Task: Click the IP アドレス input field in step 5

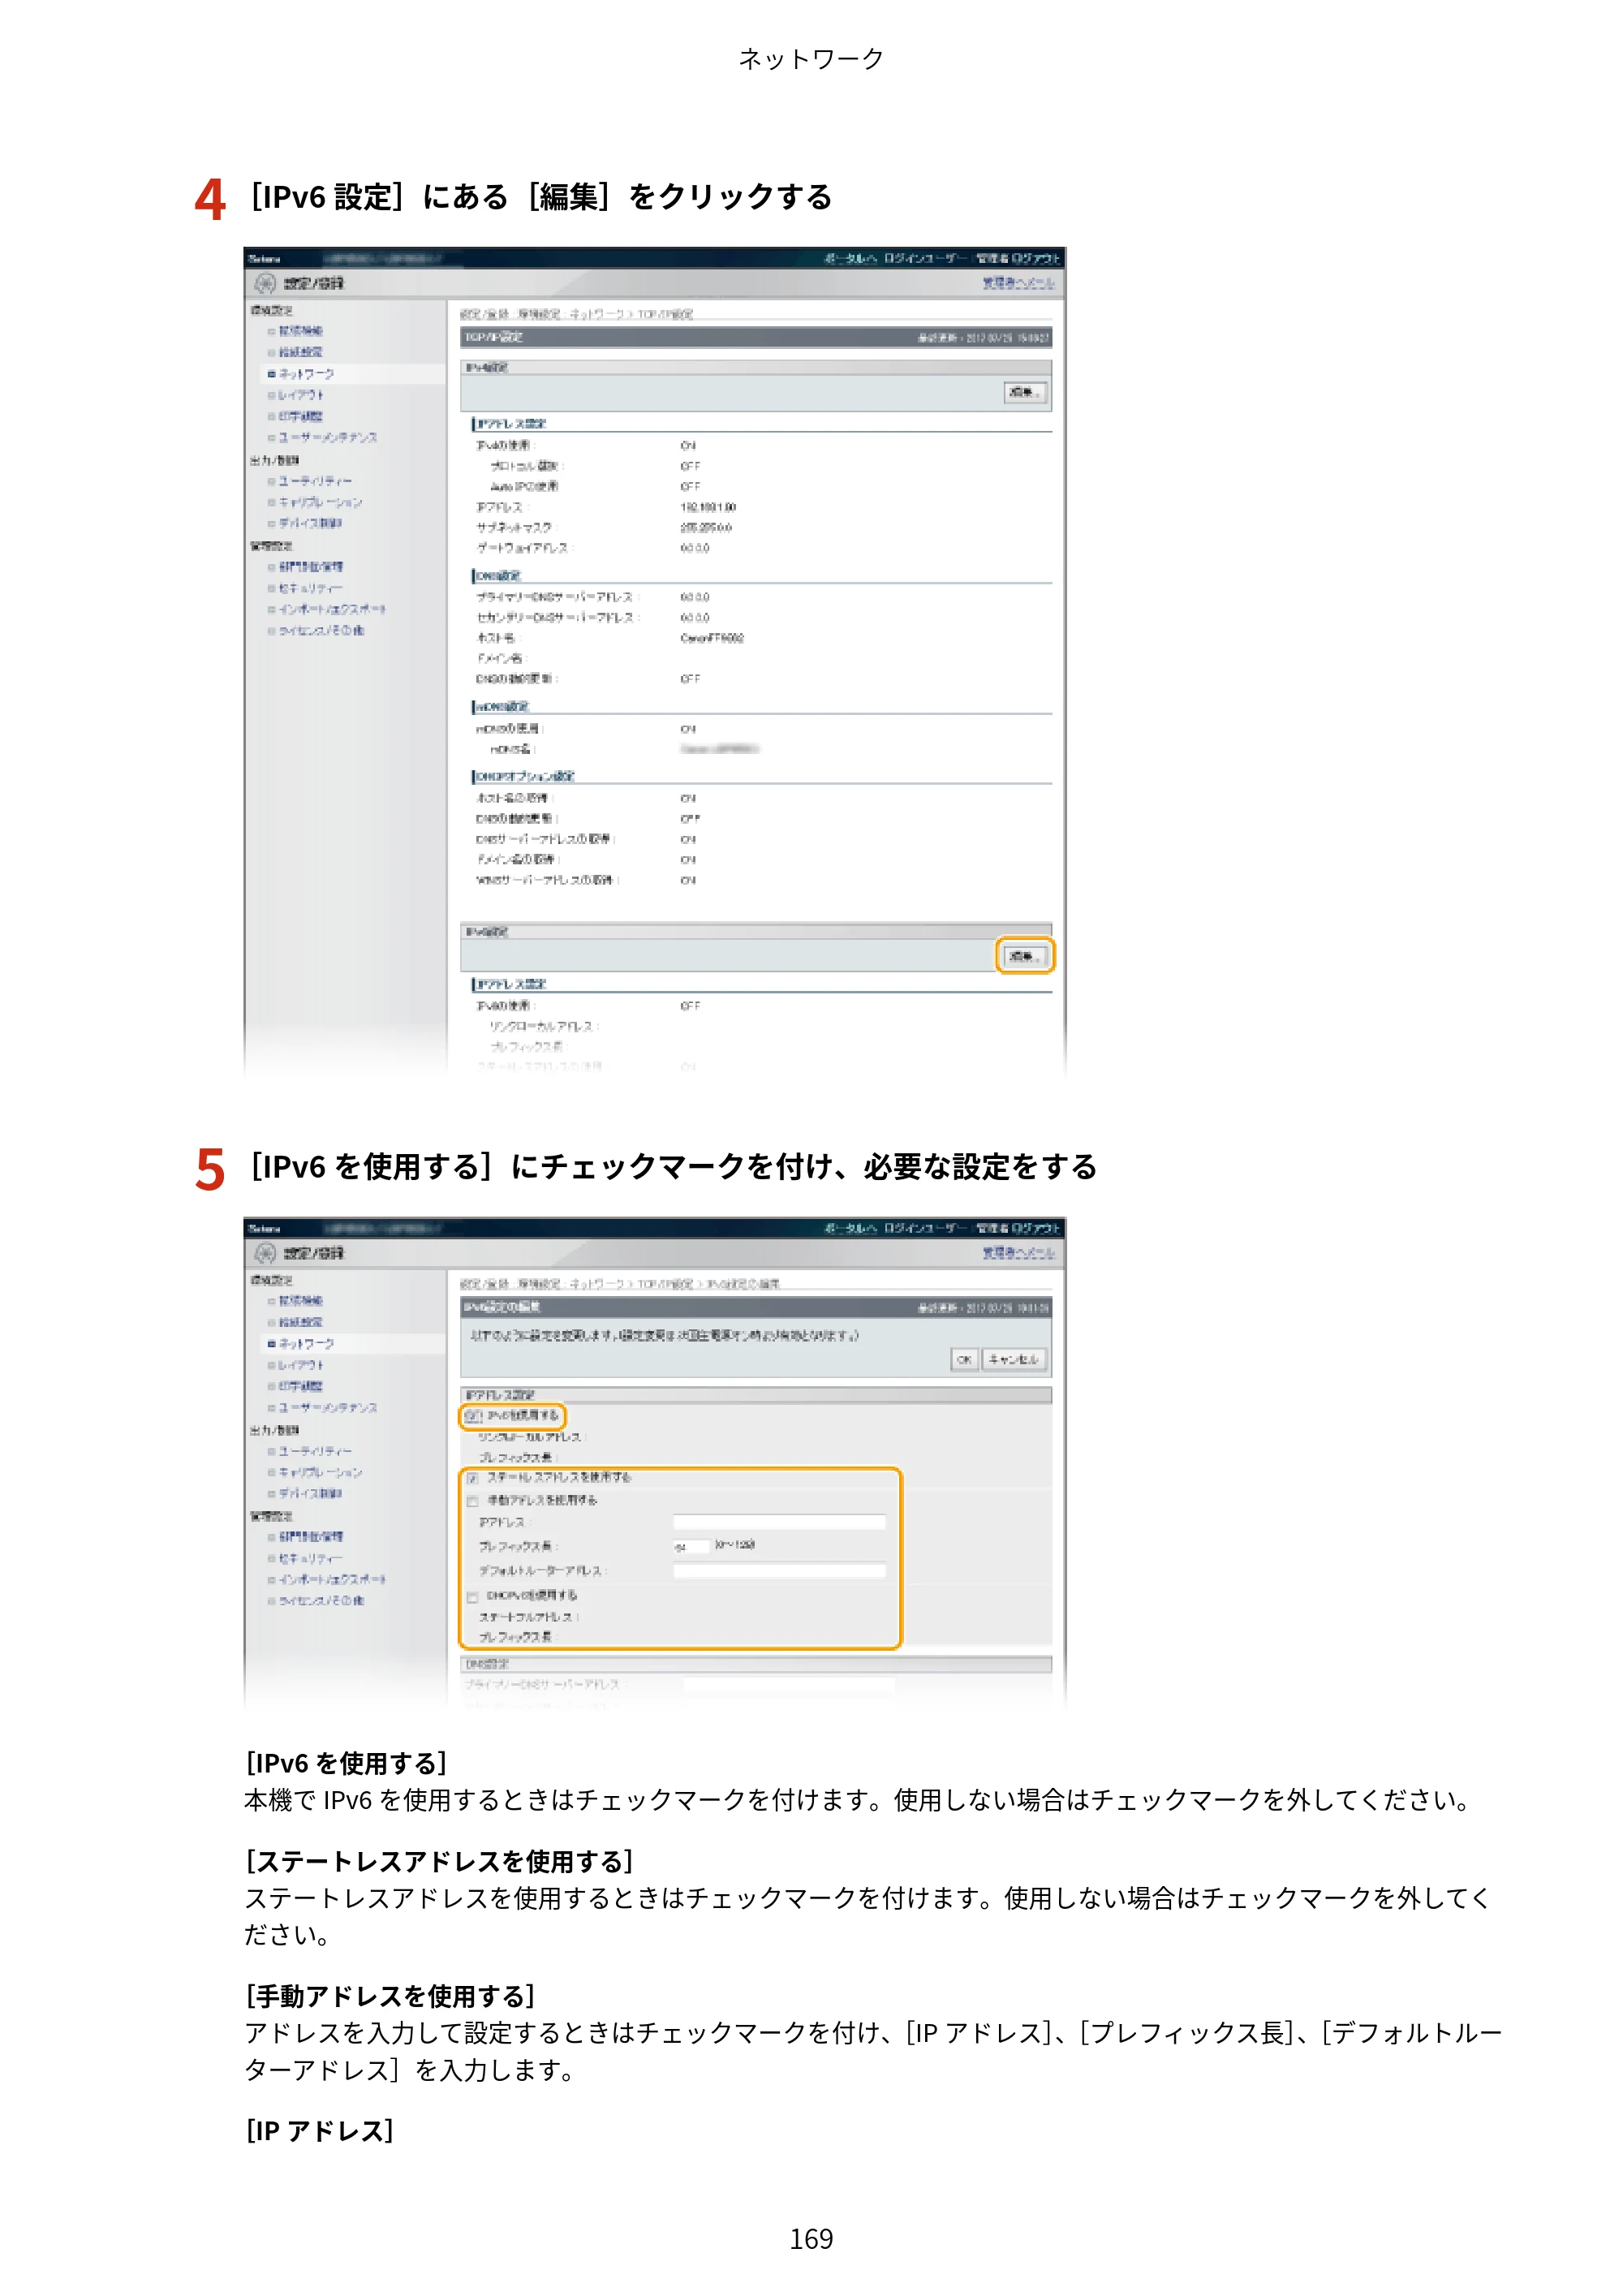Action: pos(779,1522)
